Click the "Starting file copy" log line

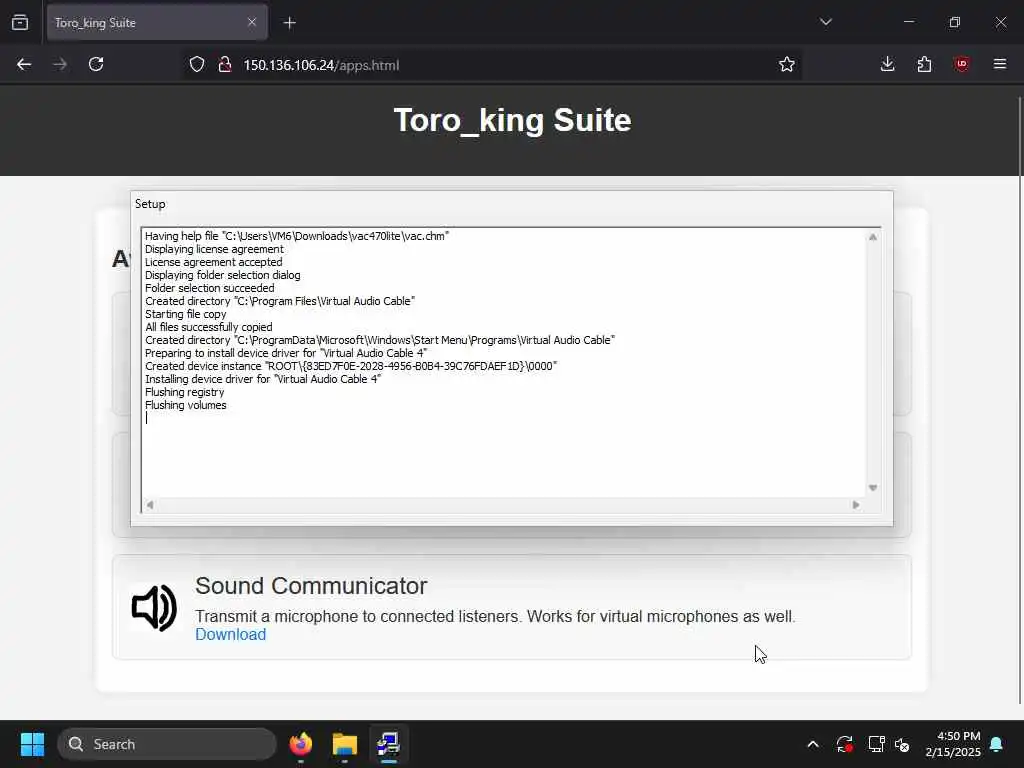[x=185, y=313]
